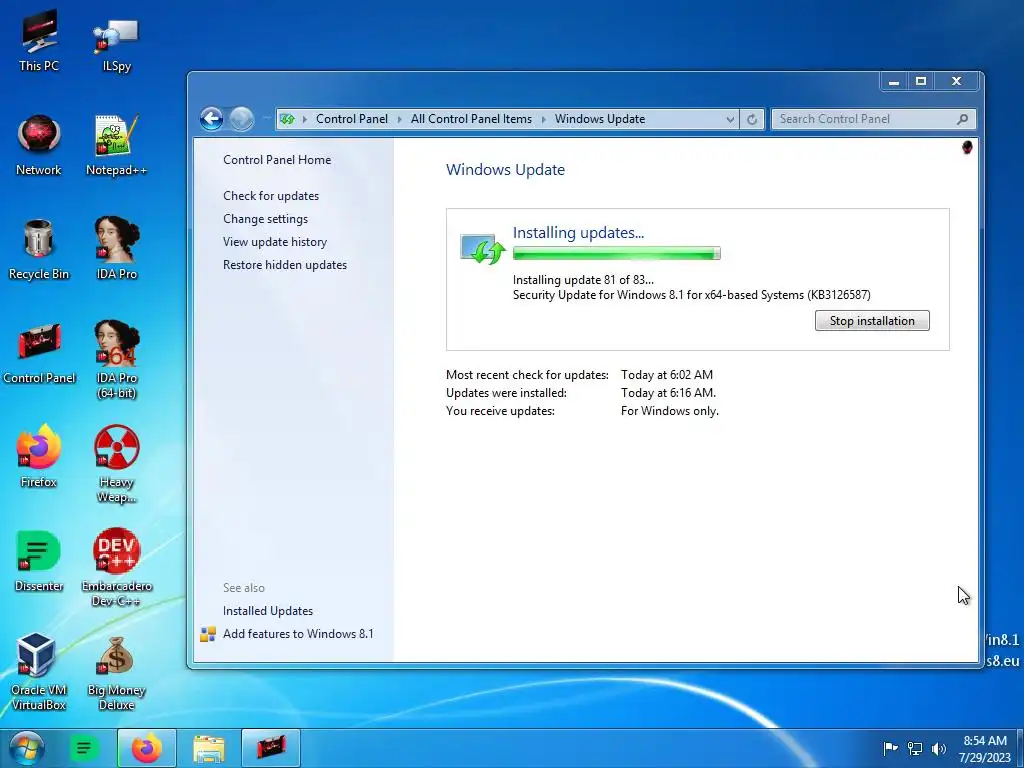Open Oracle VM VirtualBox shortcut
The width and height of the screenshot is (1024, 768).
39,671
